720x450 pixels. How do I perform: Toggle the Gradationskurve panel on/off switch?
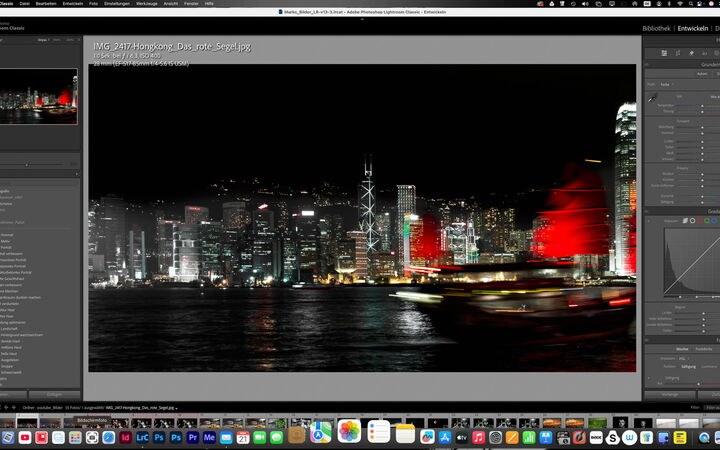click(x=647, y=211)
